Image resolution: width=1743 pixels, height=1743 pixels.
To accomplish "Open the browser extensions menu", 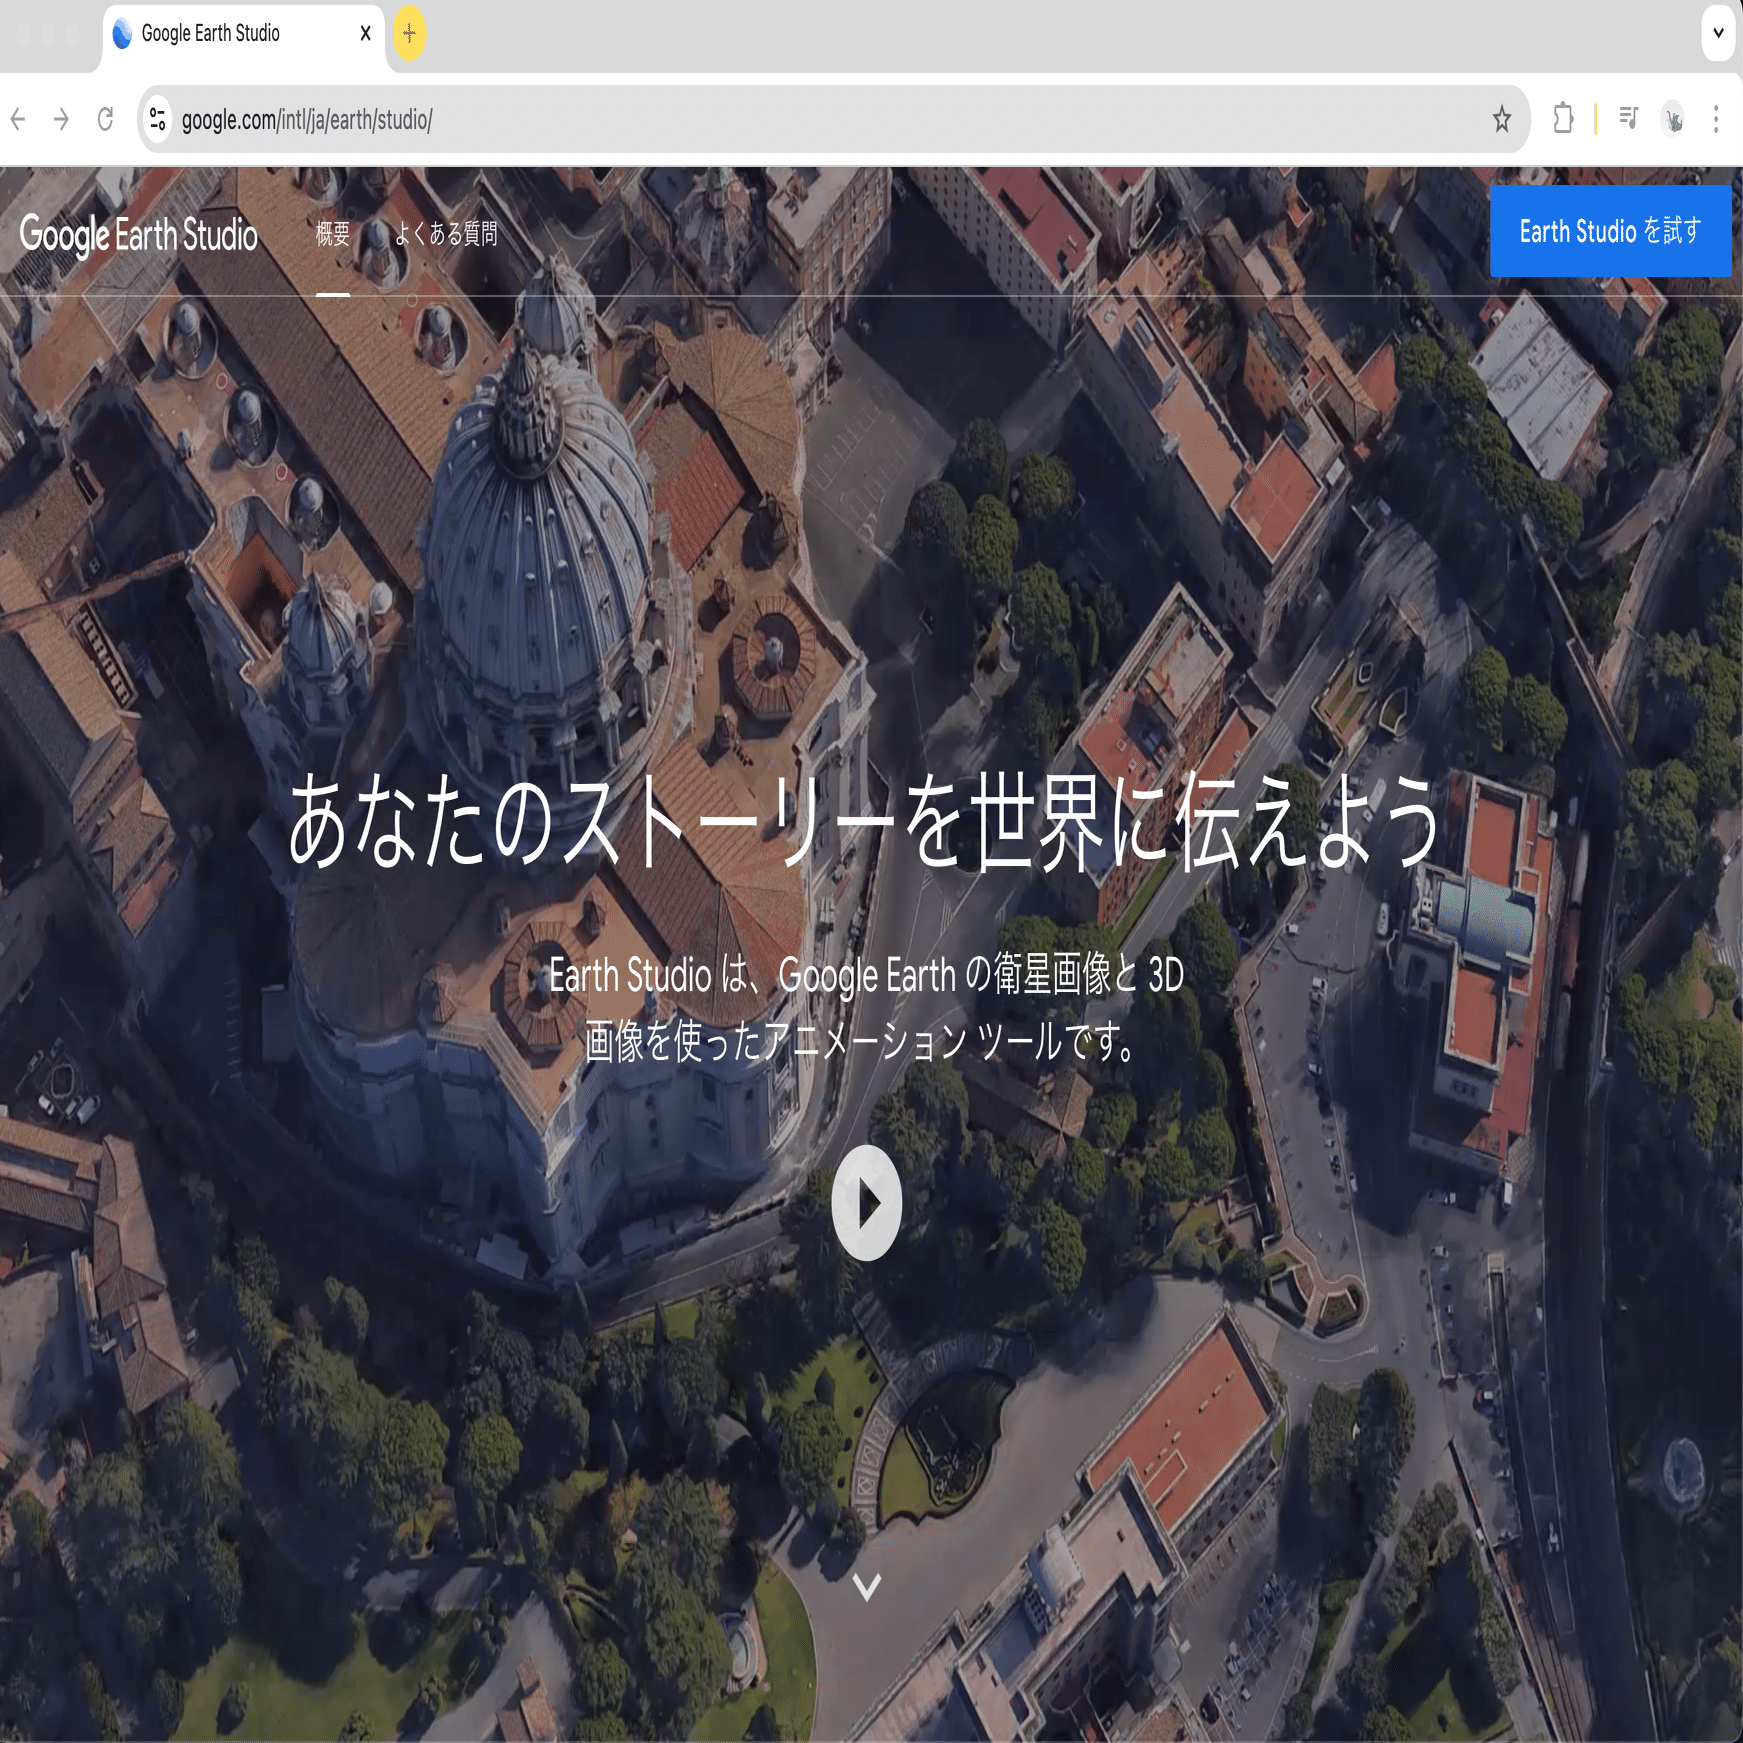I will click(x=1563, y=119).
